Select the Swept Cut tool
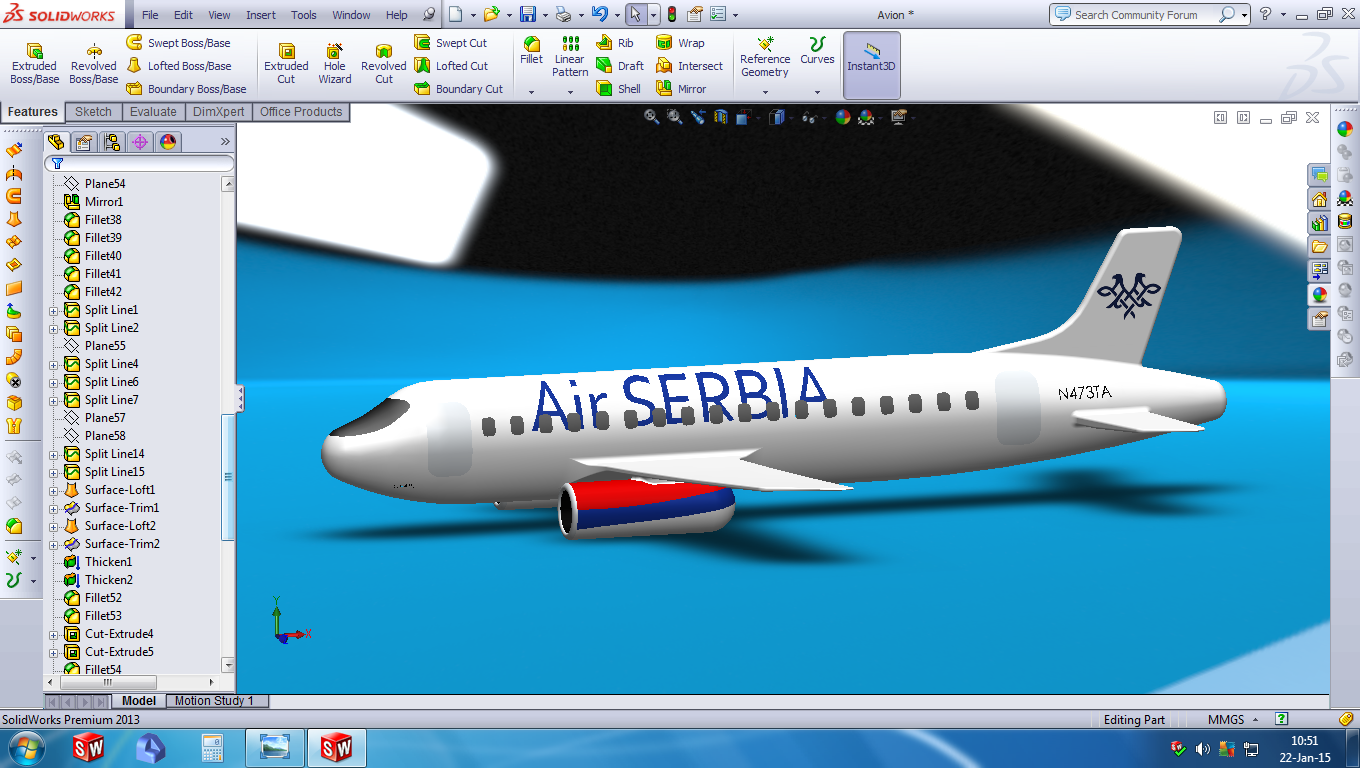This screenshot has width=1360, height=768. pyautogui.click(x=451, y=43)
